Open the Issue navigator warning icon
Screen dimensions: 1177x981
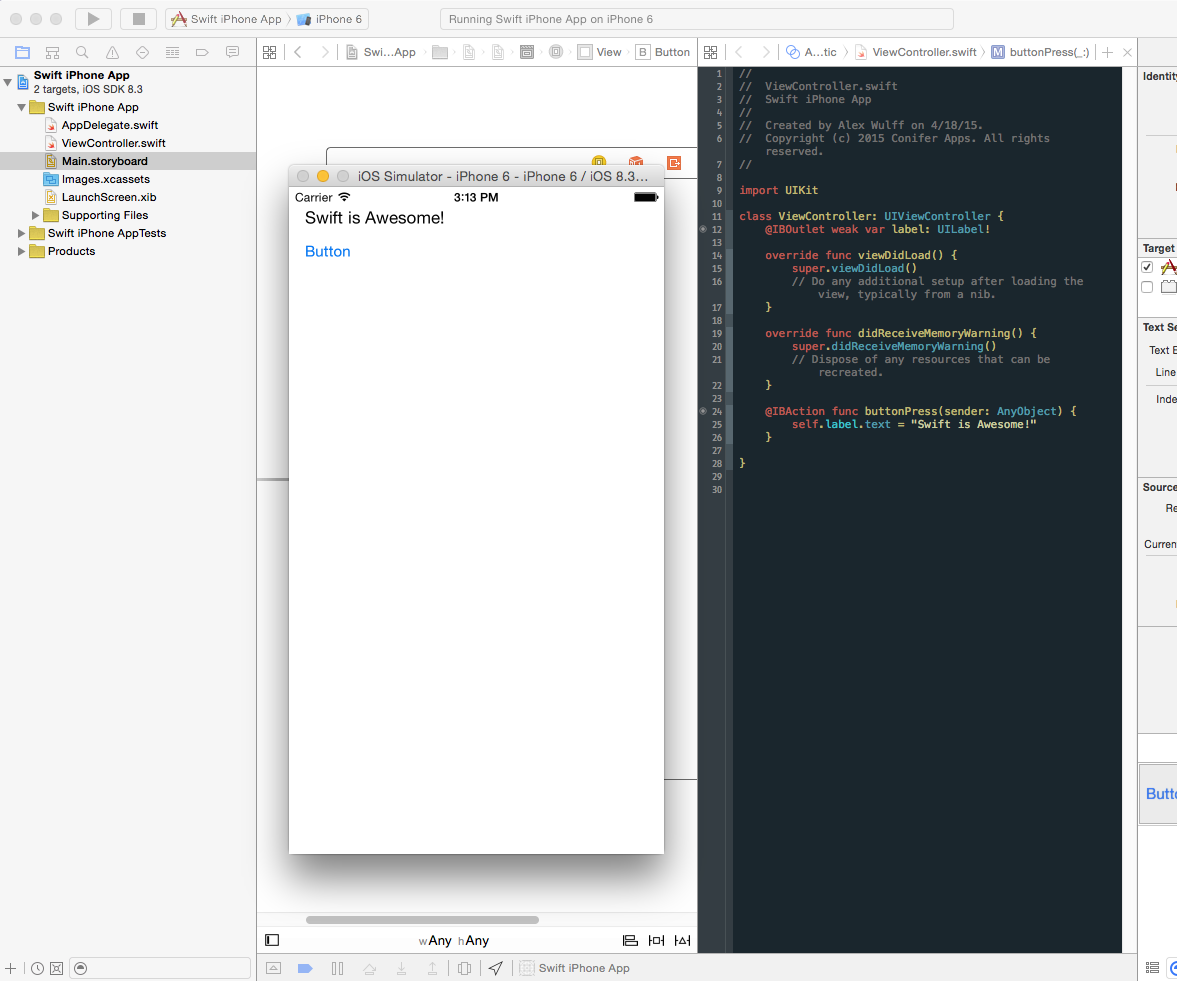113,53
